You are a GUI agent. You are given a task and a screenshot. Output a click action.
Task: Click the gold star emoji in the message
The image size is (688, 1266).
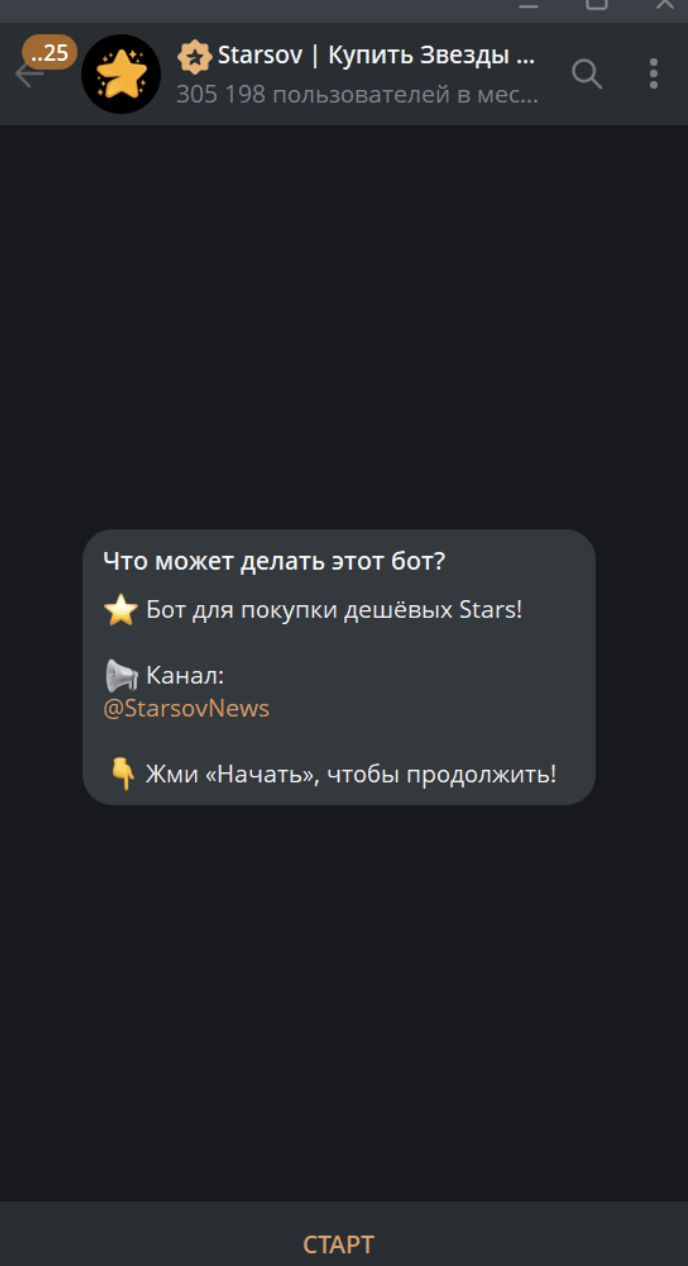[121, 610]
